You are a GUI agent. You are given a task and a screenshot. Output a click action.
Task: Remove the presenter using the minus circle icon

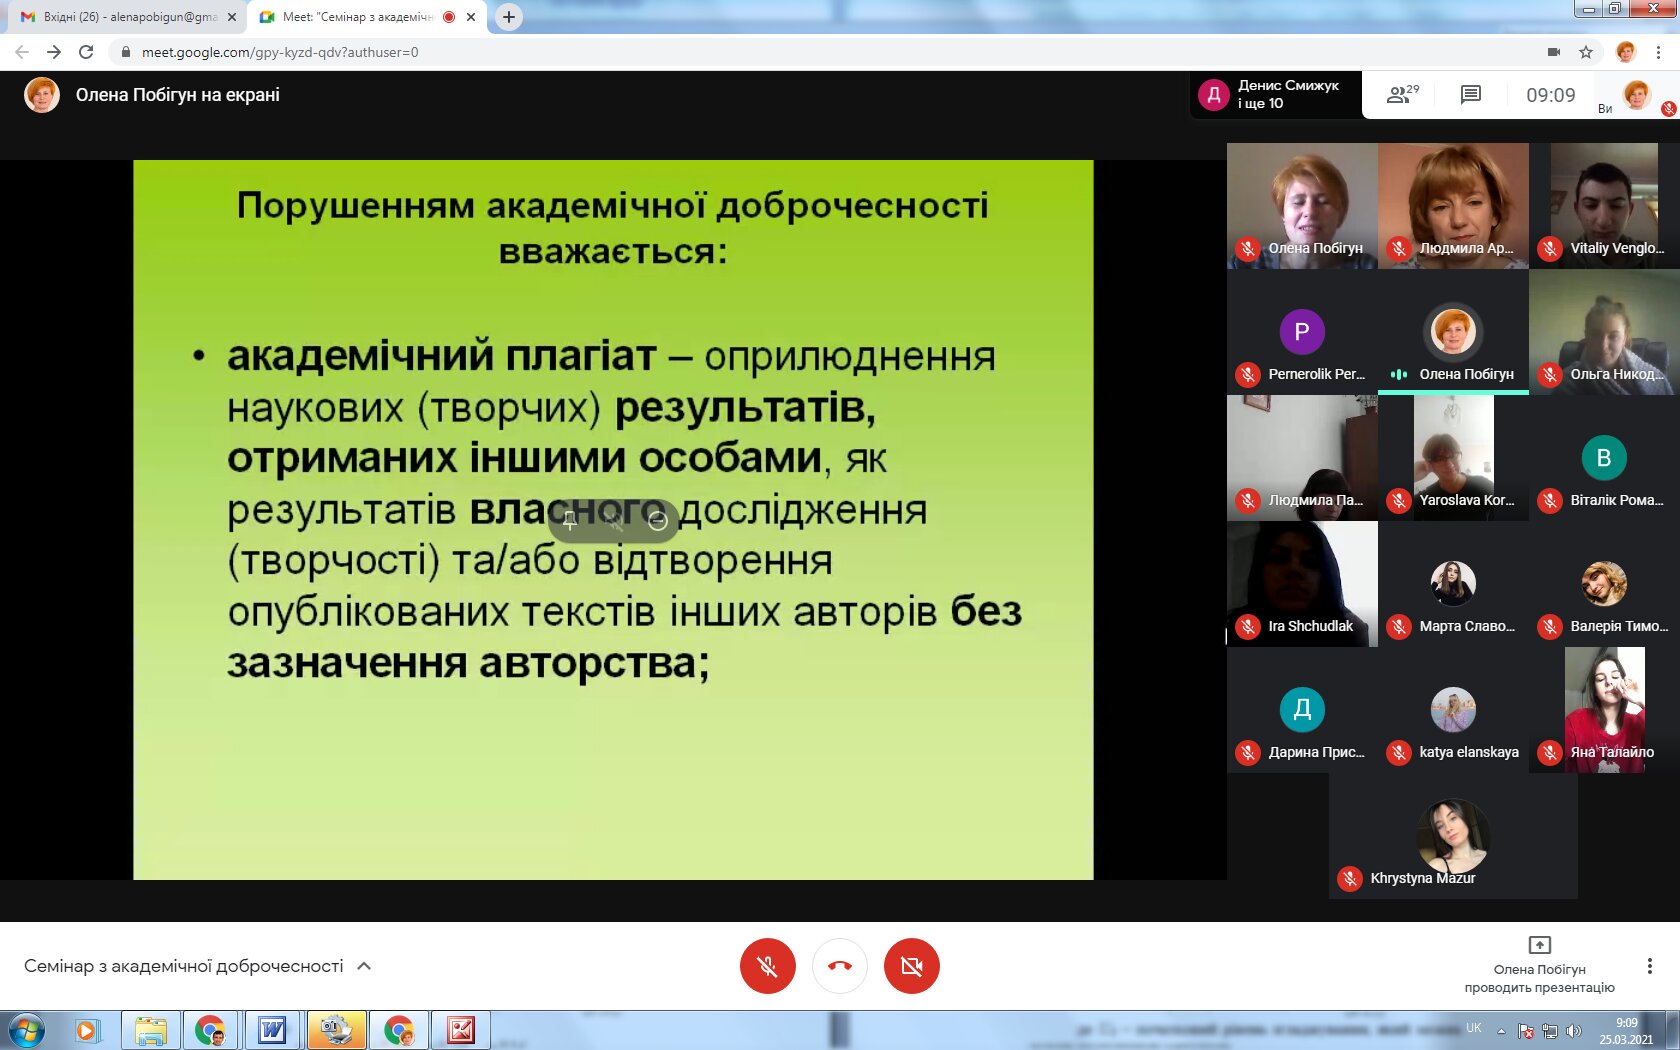(x=657, y=520)
